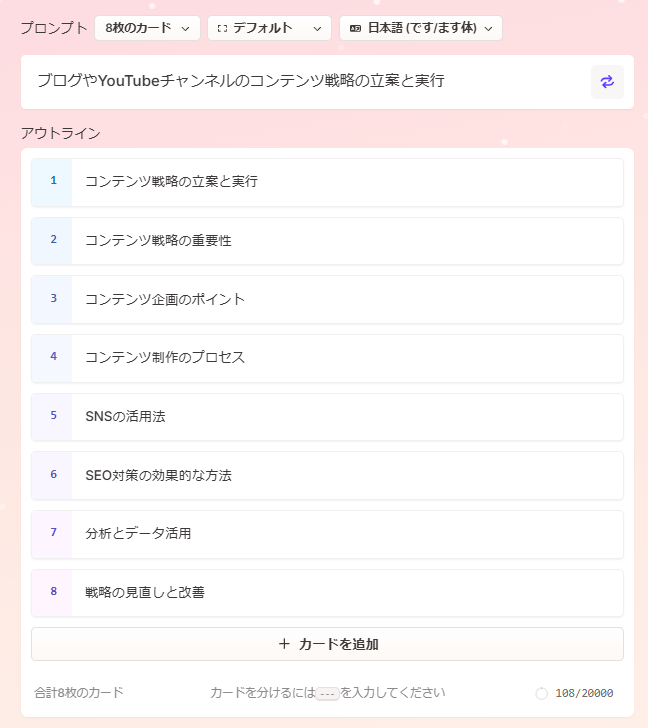Open the 8枚のカード card count dropdown
The width and height of the screenshot is (648, 728).
pos(147,28)
